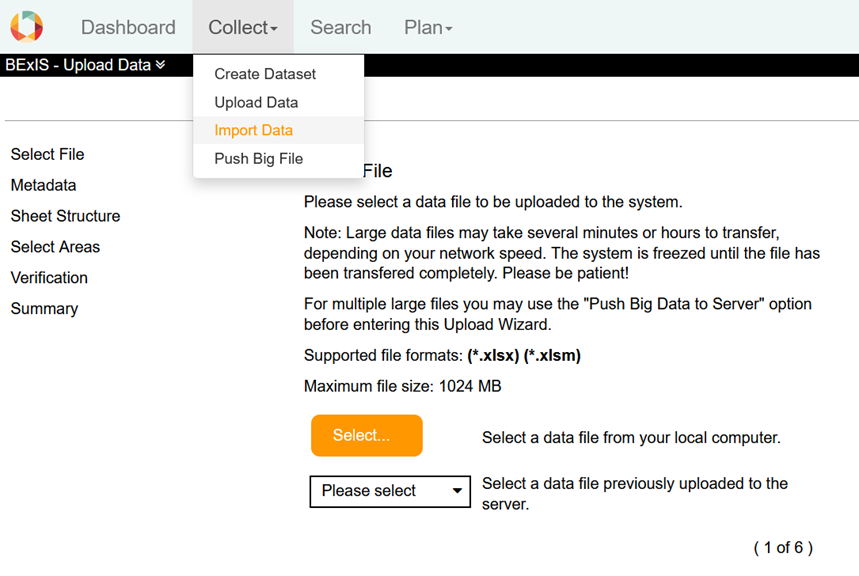Collapse the Collect dropdown menu
The height and width of the screenshot is (576, 859).
(243, 27)
